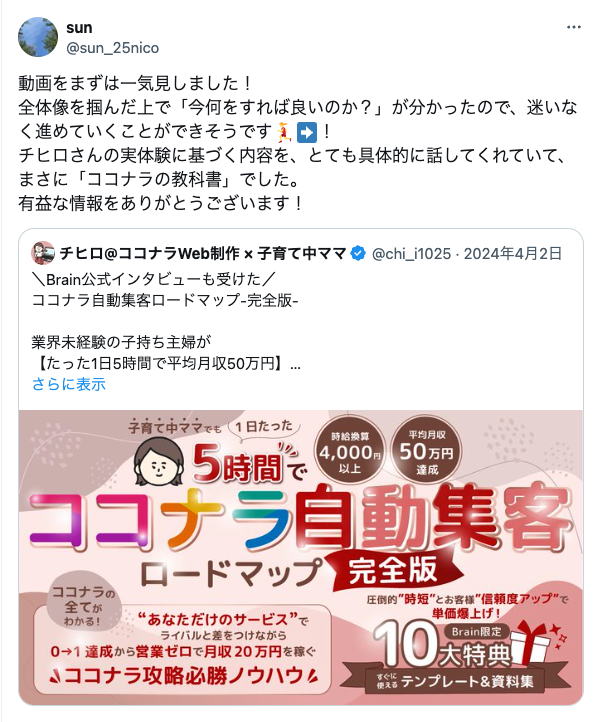Open the three-dot more options menu
600x722 pixels.
coord(573,27)
